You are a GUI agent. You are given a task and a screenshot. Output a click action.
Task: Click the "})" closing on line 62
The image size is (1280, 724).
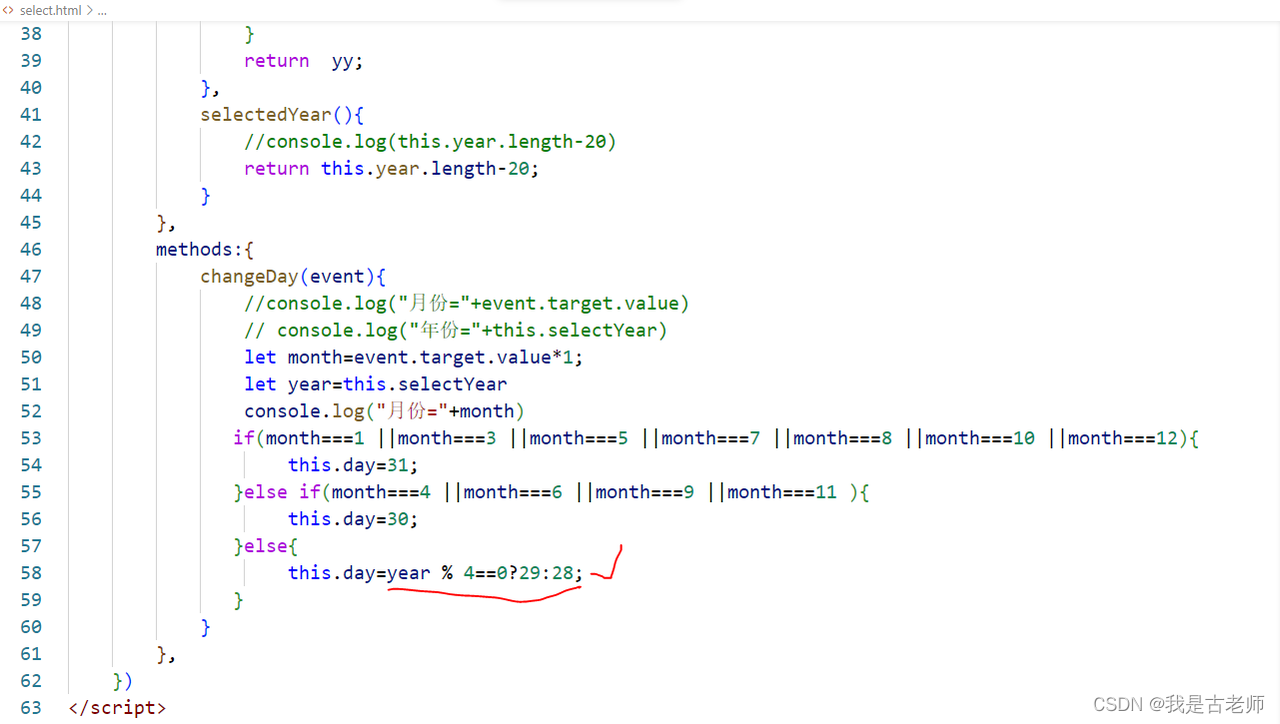coord(122,681)
